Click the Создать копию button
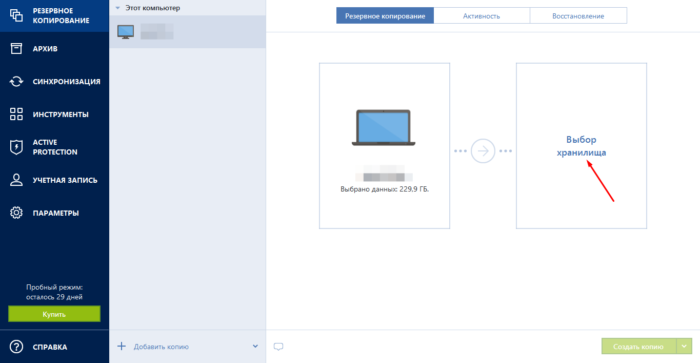The width and height of the screenshot is (700, 363). [639, 346]
